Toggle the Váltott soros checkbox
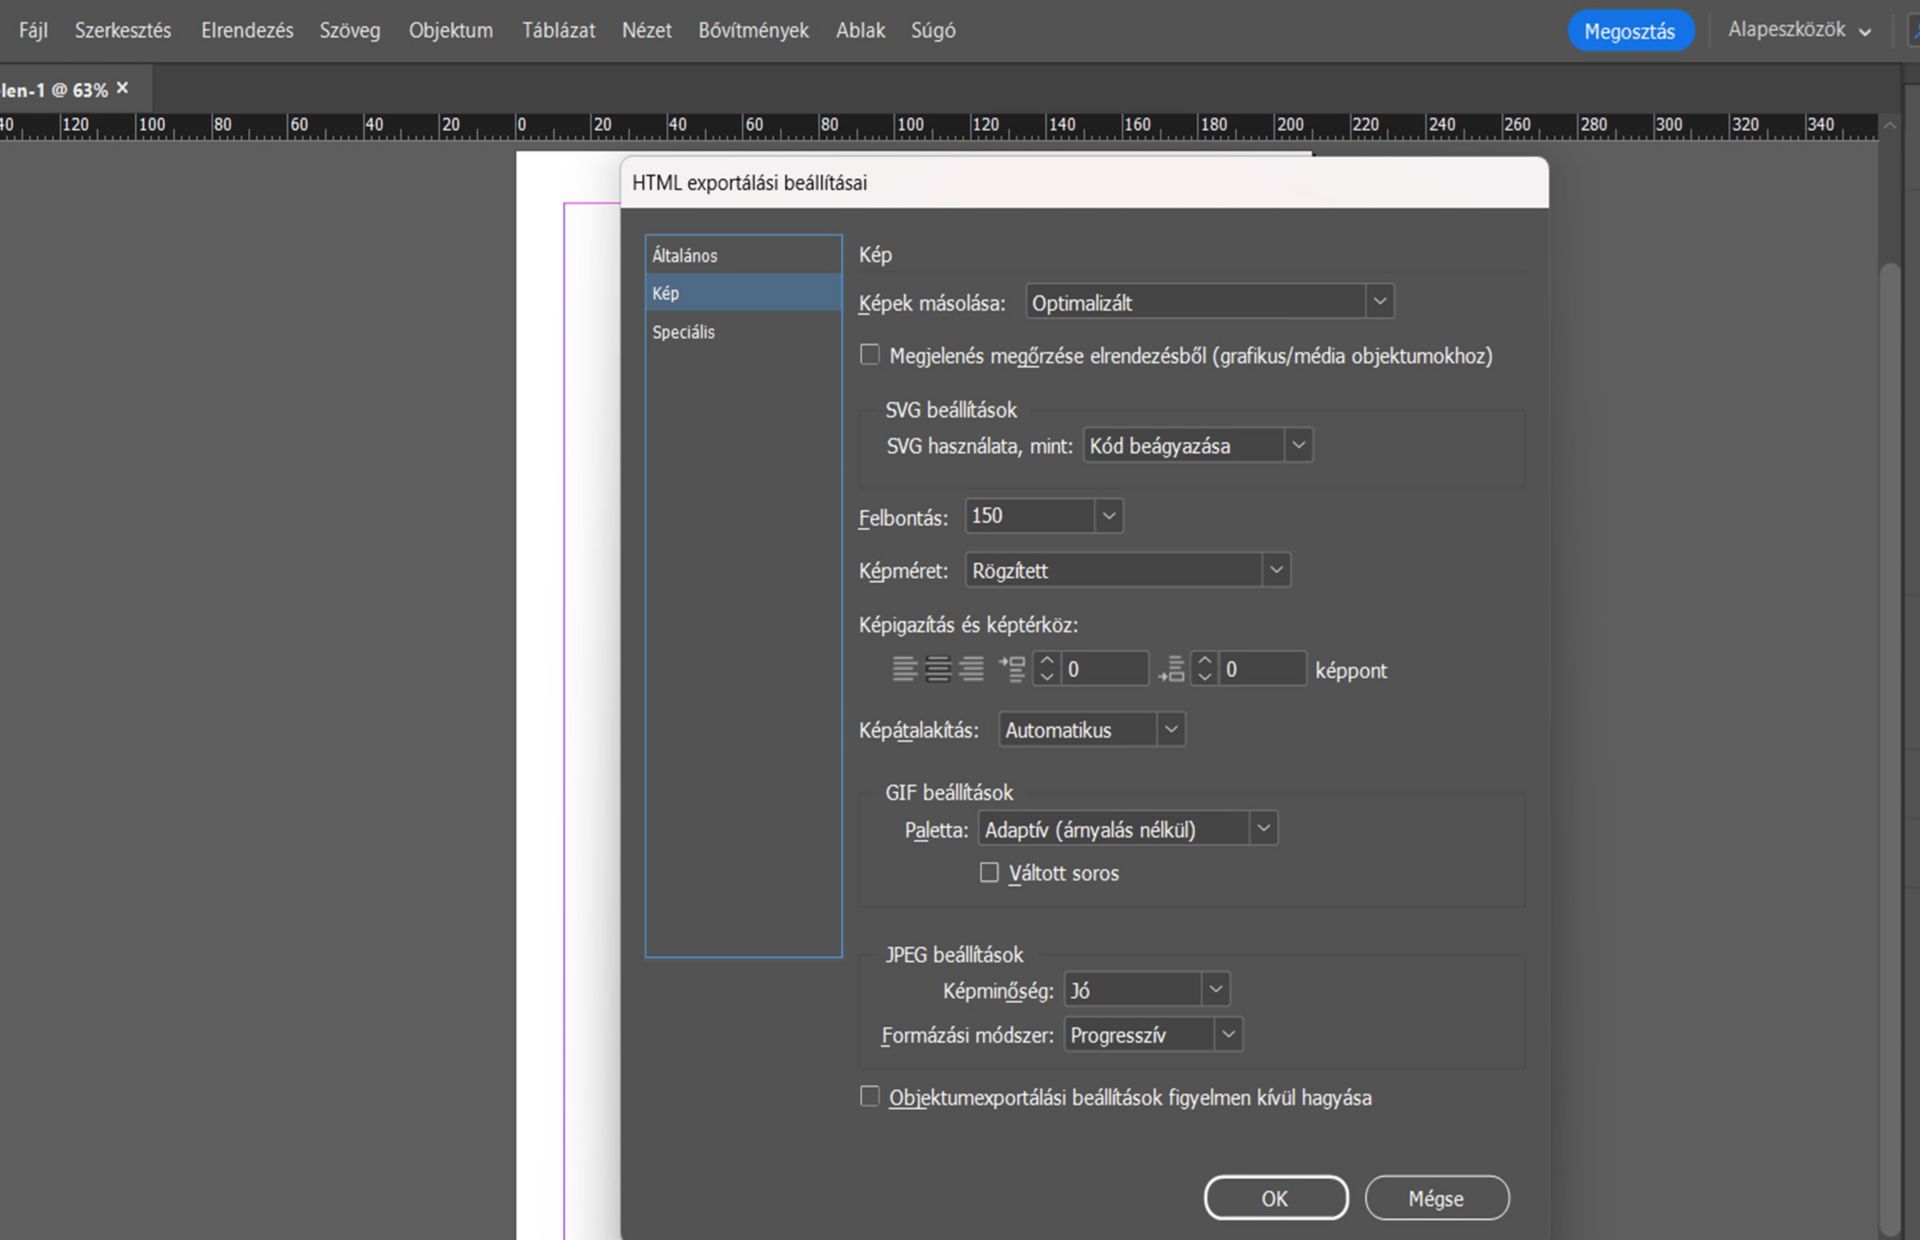The height and width of the screenshot is (1240, 1920). [989, 873]
